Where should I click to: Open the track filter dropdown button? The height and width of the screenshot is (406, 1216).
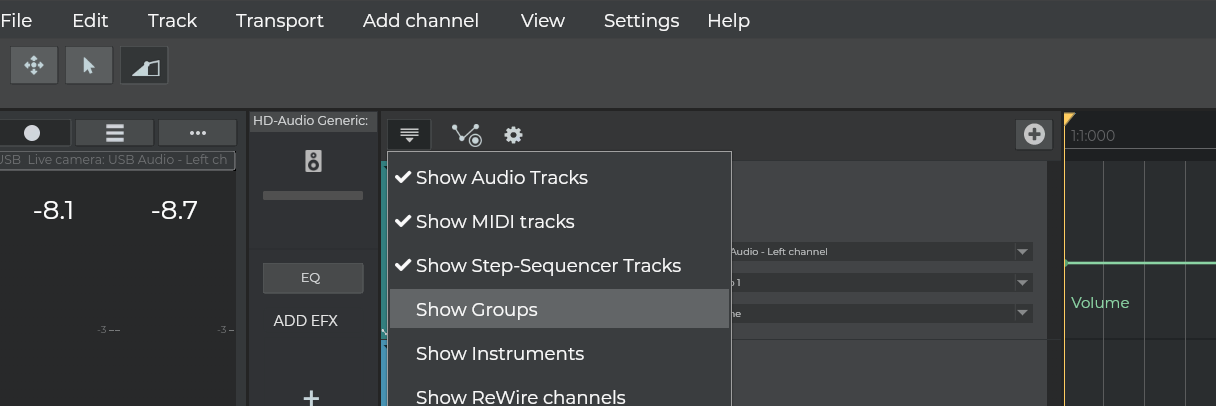tap(409, 134)
